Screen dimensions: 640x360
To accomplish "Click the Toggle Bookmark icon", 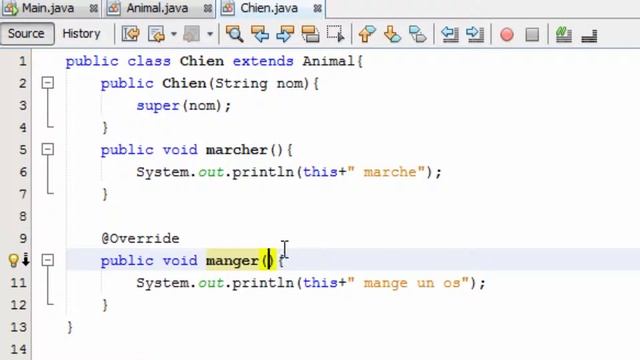I will tap(418, 34).
